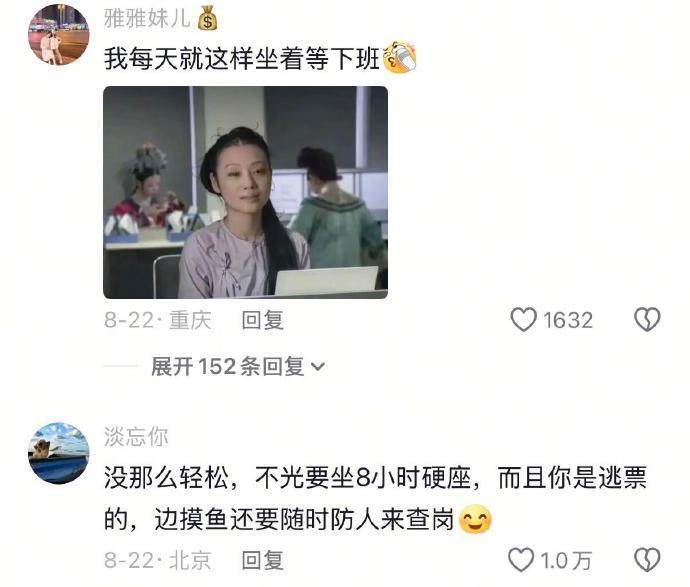
Task: Click the comment text starting 没那么轻松
Action: click(375, 499)
